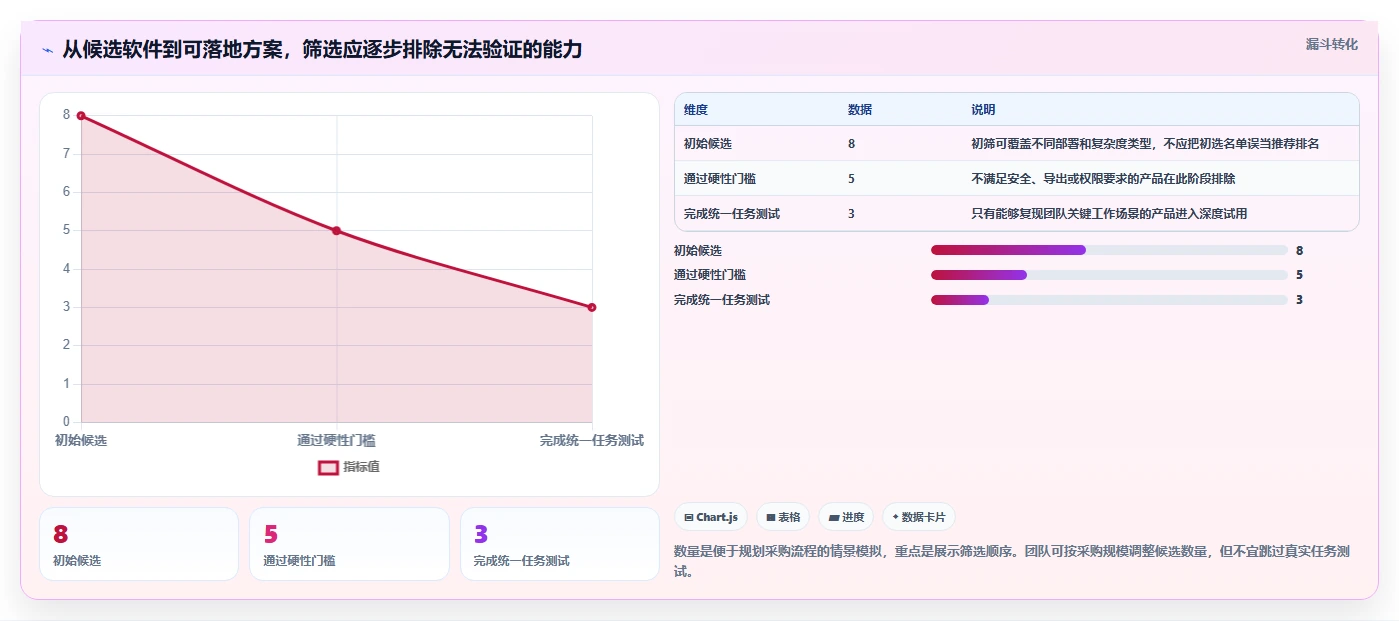1399x621 pixels.
Task: Click the 初始候选 label beside the progress bars
Action: coord(698,251)
